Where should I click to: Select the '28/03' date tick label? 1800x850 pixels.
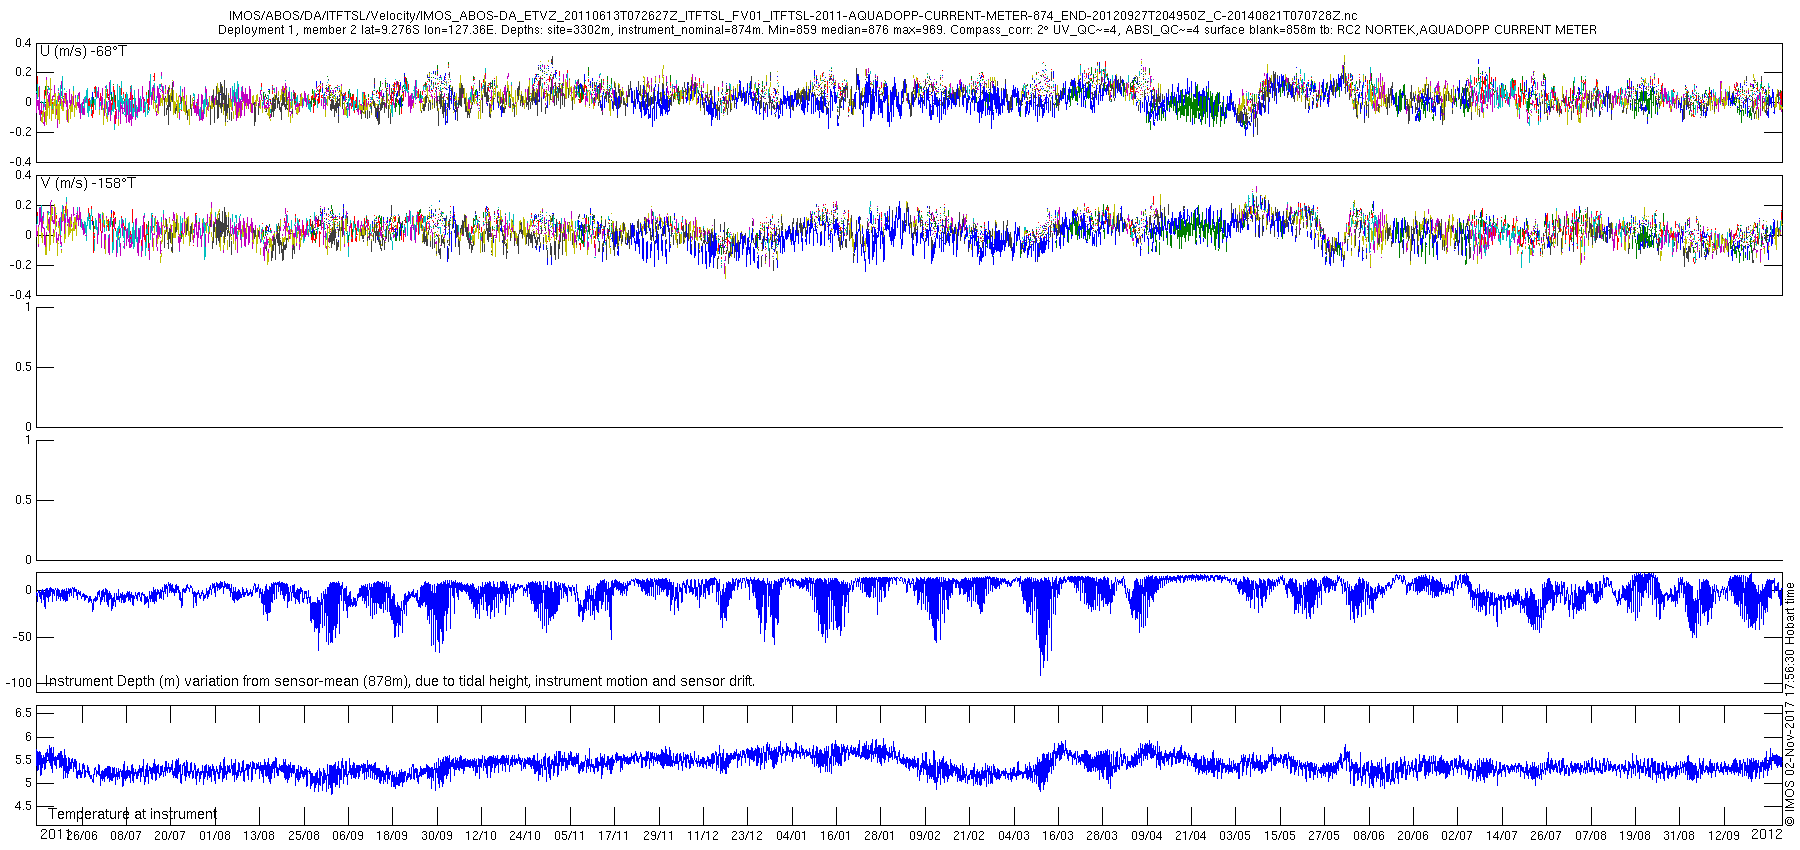[1102, 836]
